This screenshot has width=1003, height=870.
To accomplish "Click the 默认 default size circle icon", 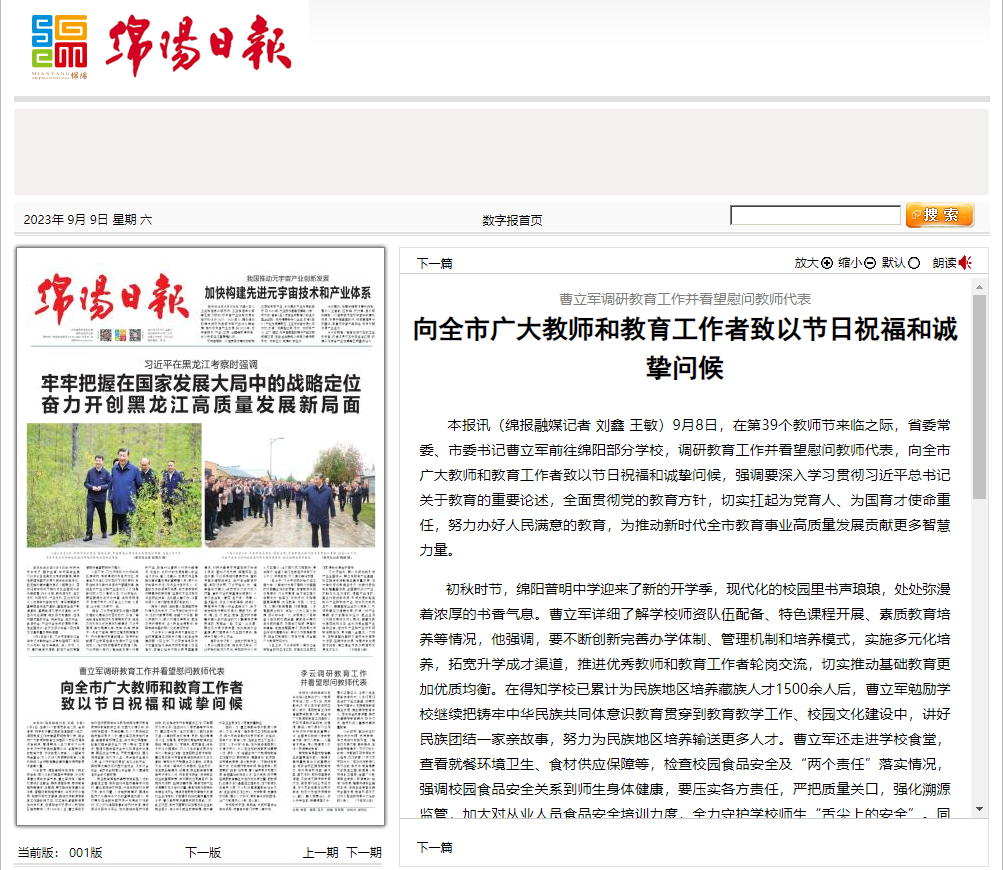I will (914, 263).
